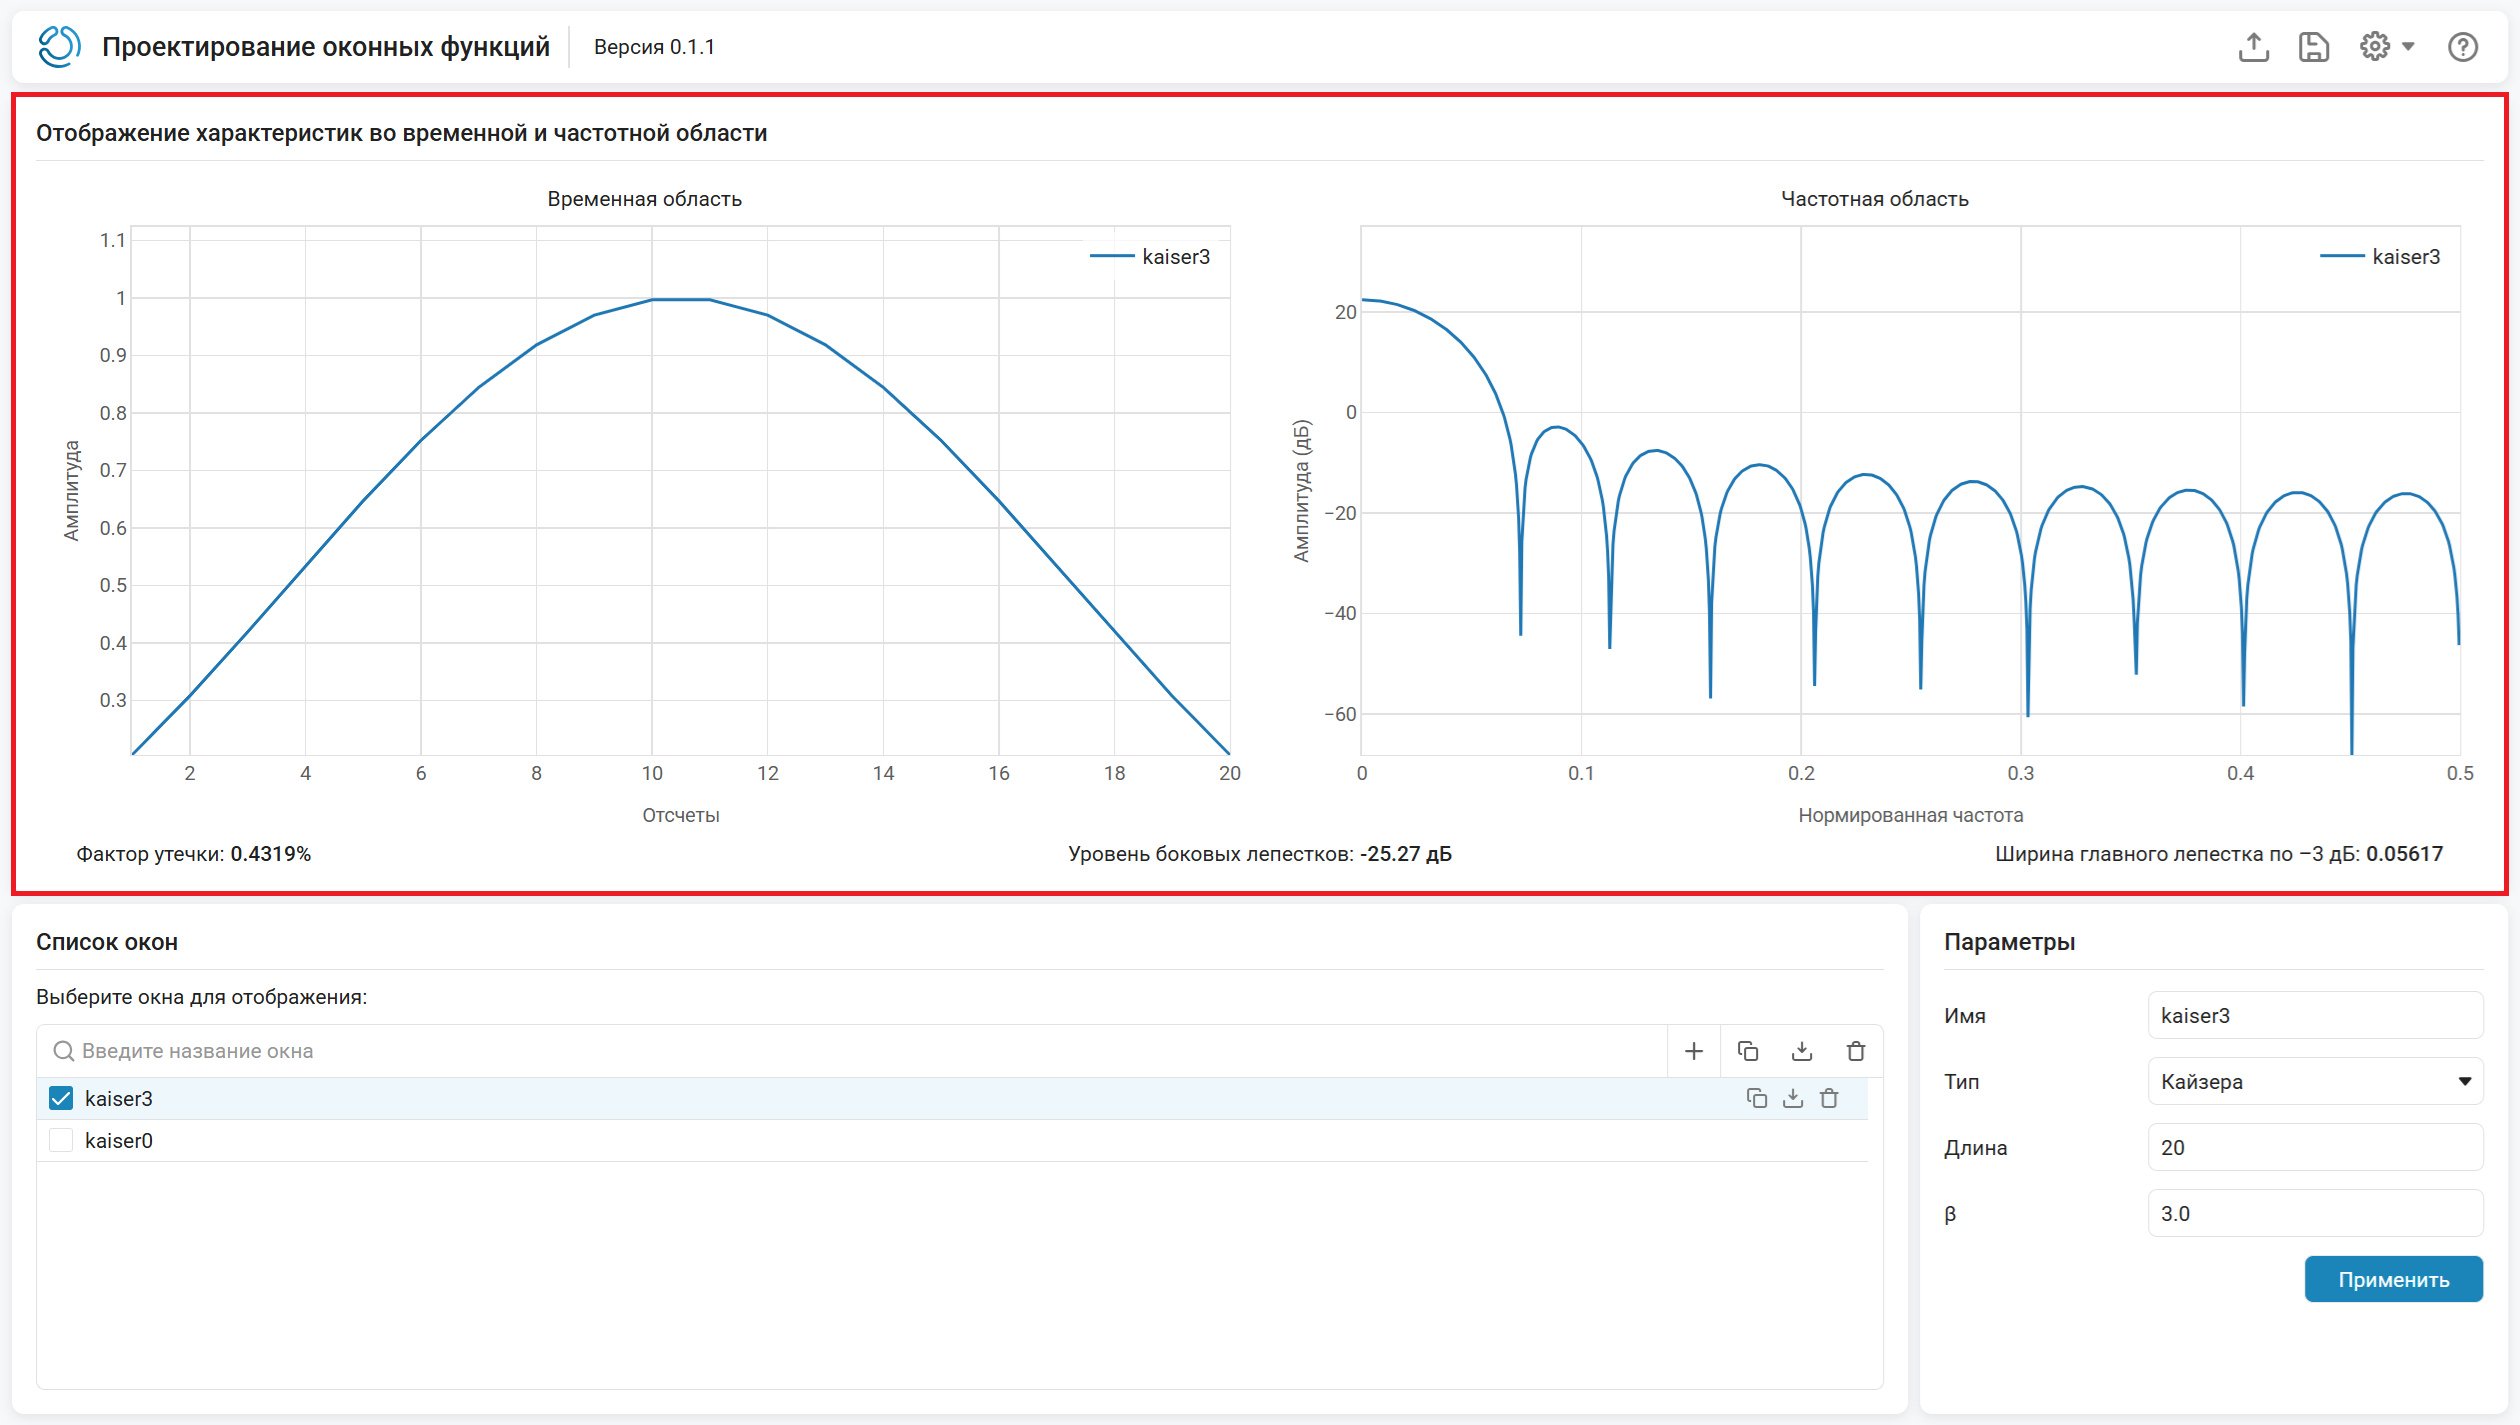Image resolution: width=2520 pixels, height=1425 pixels.
Task: Click the app logo icon
Action: point(59,47)
